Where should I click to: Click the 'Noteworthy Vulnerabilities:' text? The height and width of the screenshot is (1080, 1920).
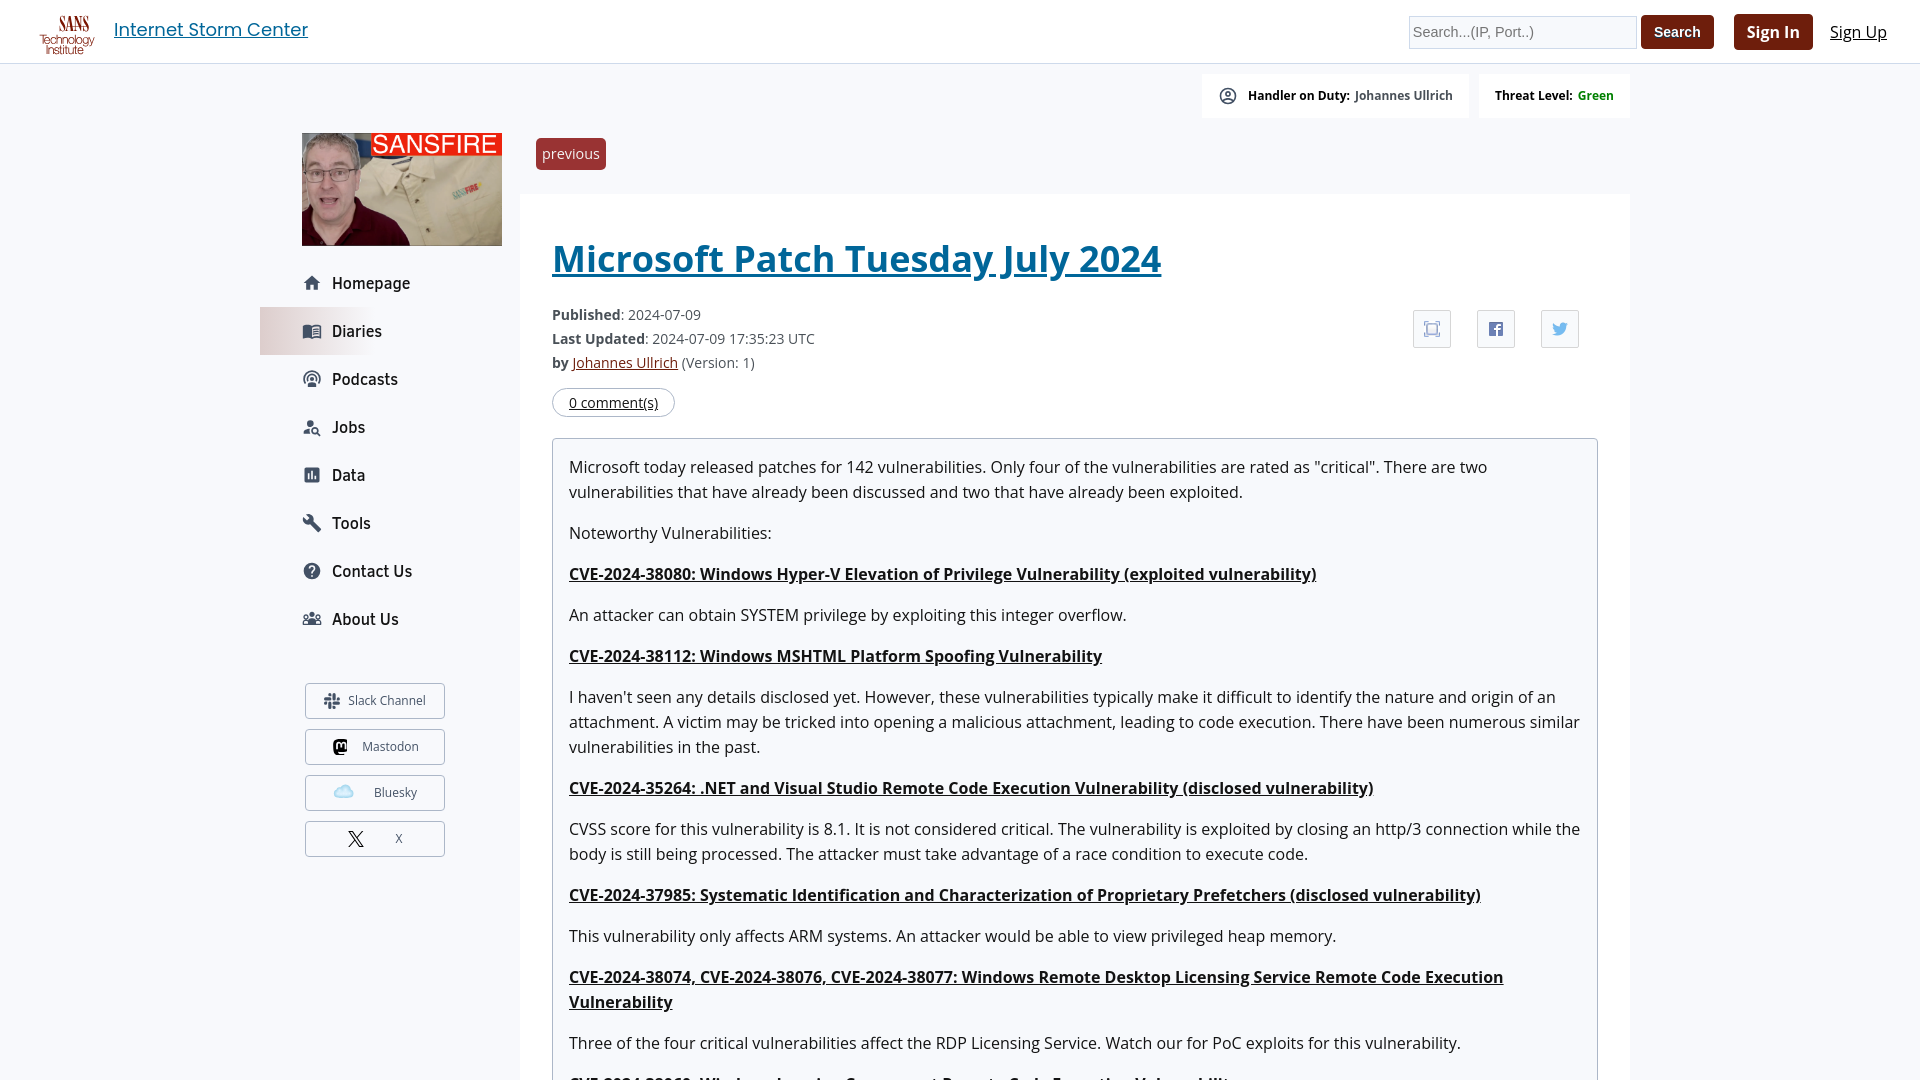(670, 533)
